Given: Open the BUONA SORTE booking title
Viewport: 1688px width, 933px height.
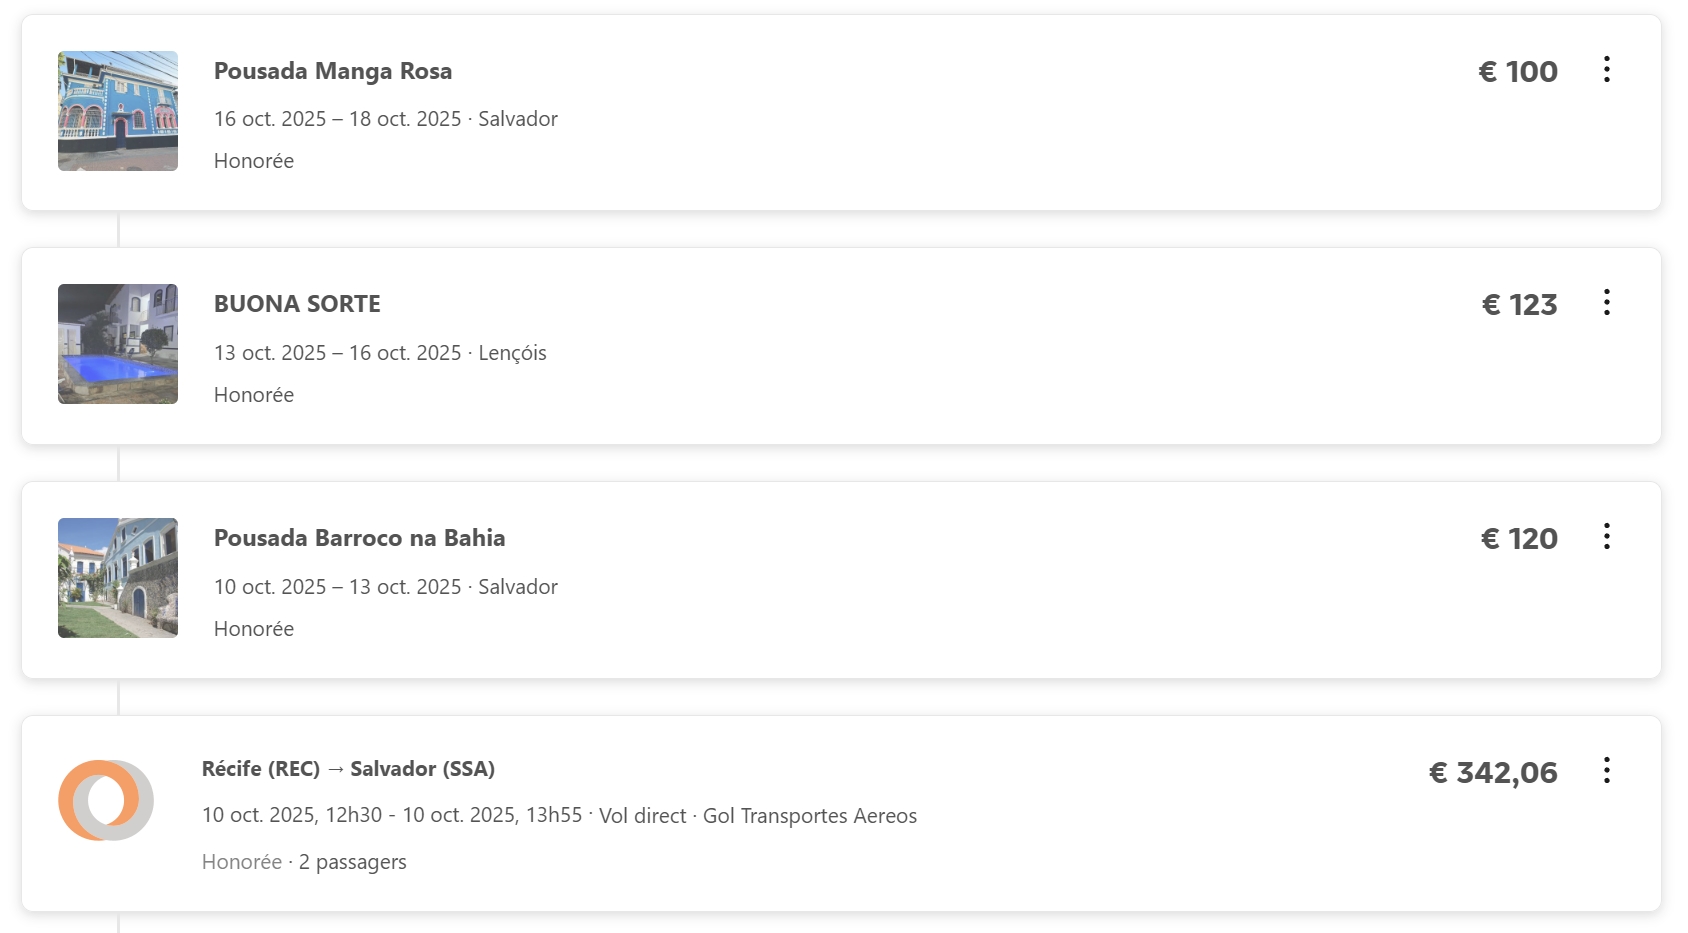Looking at the screenshot, I should (297, 304).
